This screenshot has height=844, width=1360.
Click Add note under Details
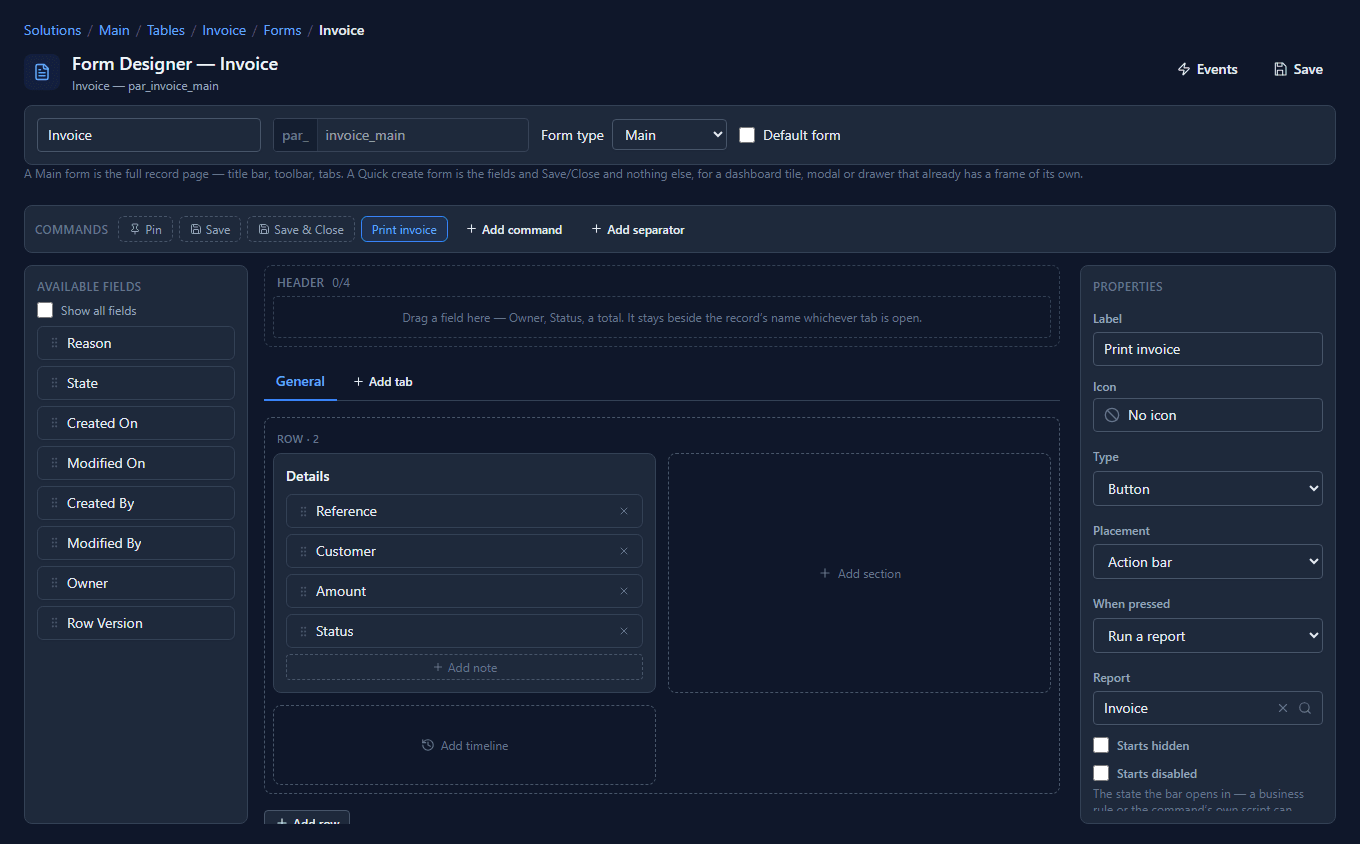click(465, 667)
